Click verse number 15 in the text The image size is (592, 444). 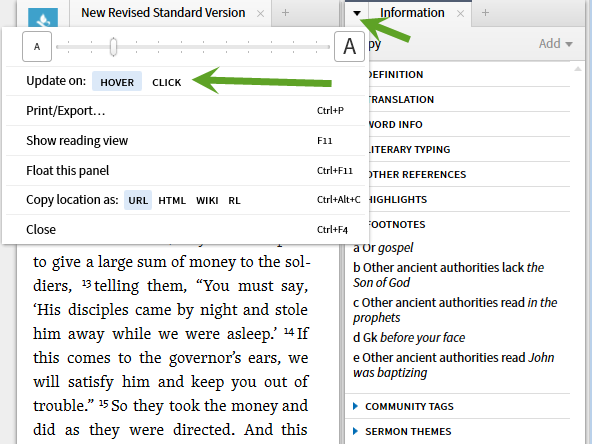tap(104, 404)
